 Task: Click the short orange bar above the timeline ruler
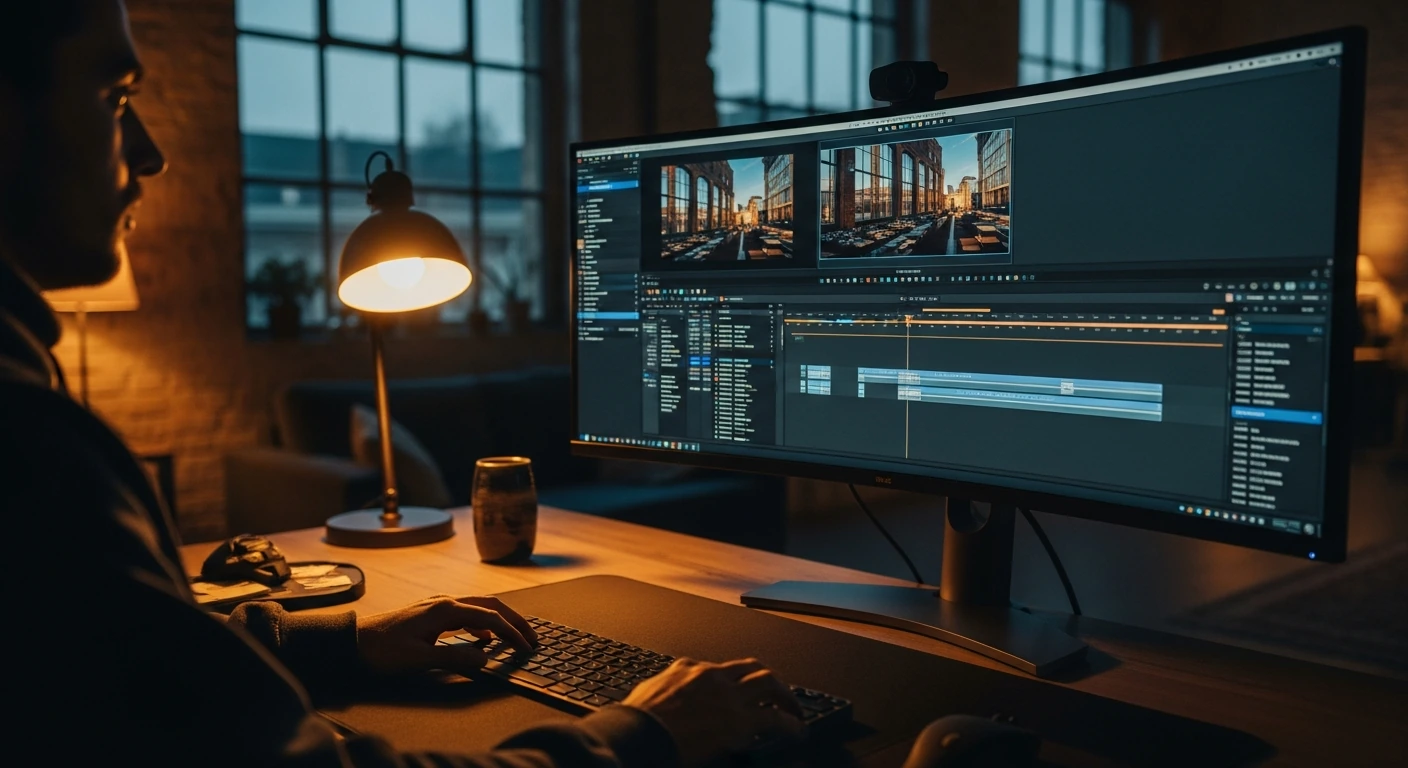[x=955, y=310]
